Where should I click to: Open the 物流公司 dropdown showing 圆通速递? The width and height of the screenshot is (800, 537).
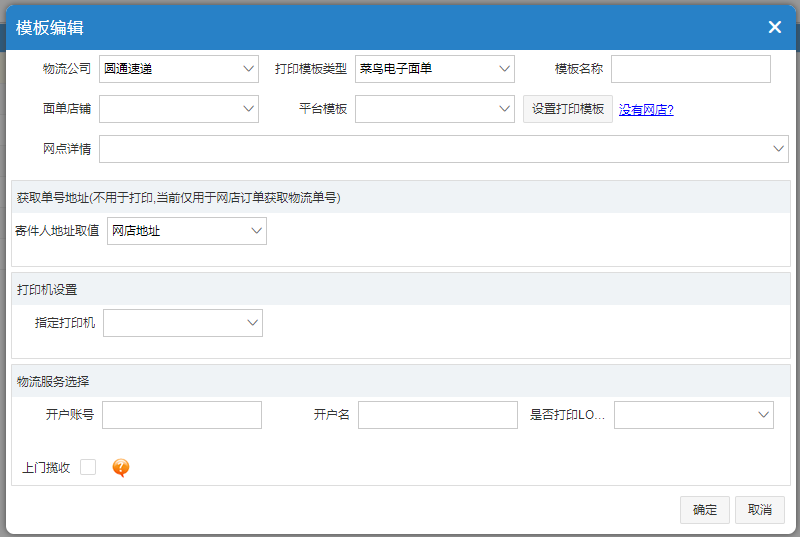[179, 69]
